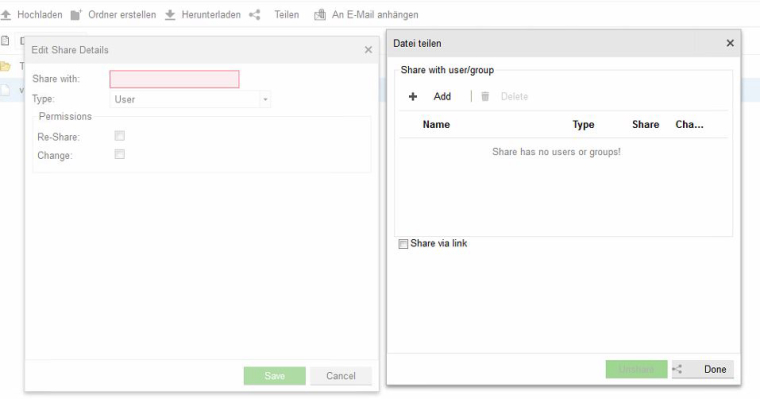Close the Edit Share Details dialog
760x399 pixels.
(x=368, y=50)
